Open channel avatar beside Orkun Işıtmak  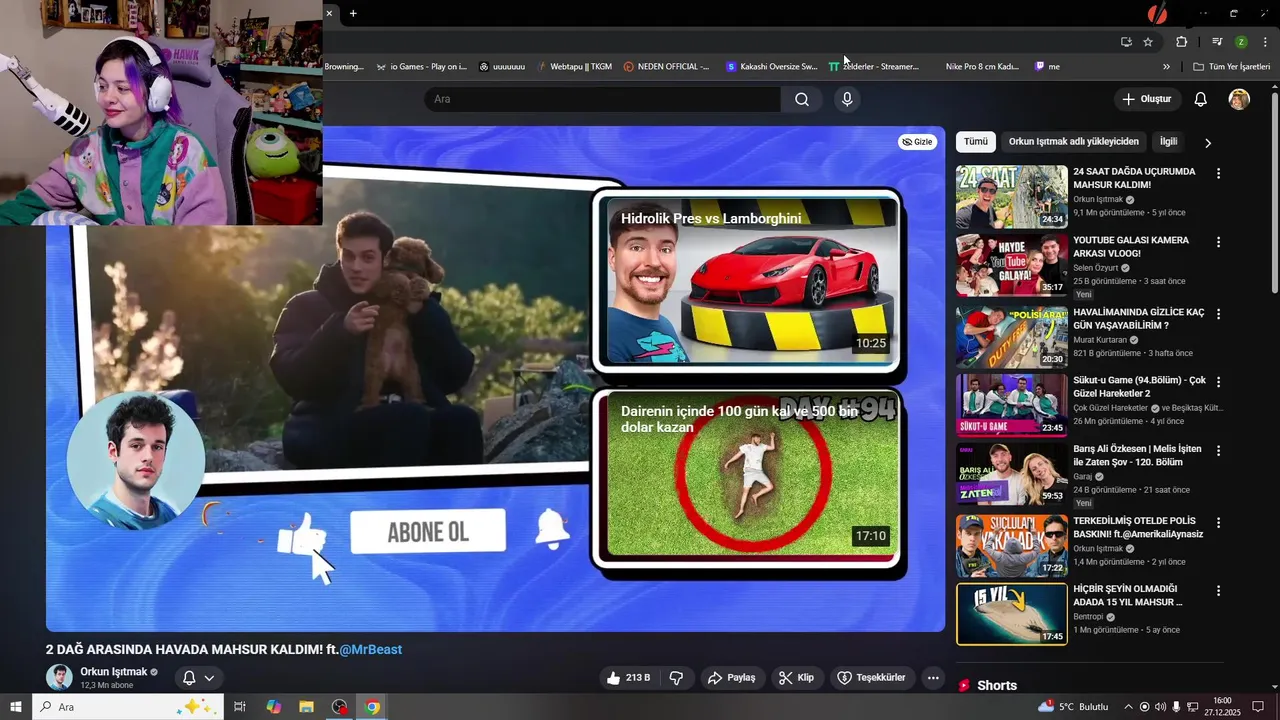(59, 677)
